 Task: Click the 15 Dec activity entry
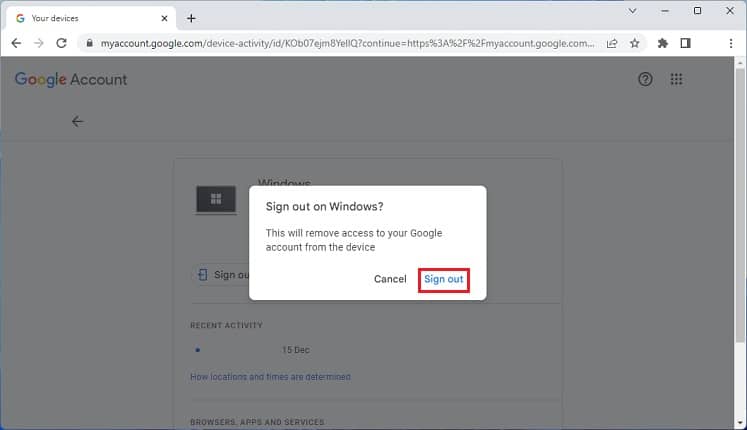pyautogui.click(x=296, y=350)
